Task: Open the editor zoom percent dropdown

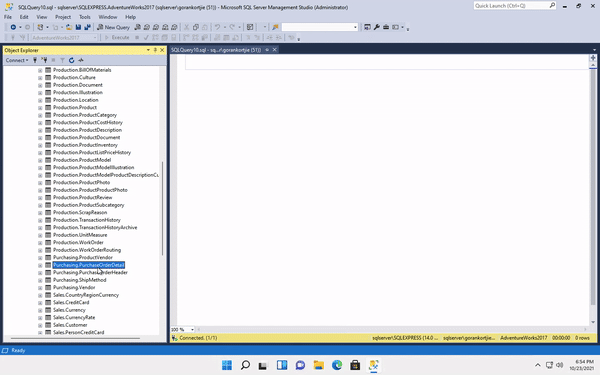Action: tap(192, 329)
